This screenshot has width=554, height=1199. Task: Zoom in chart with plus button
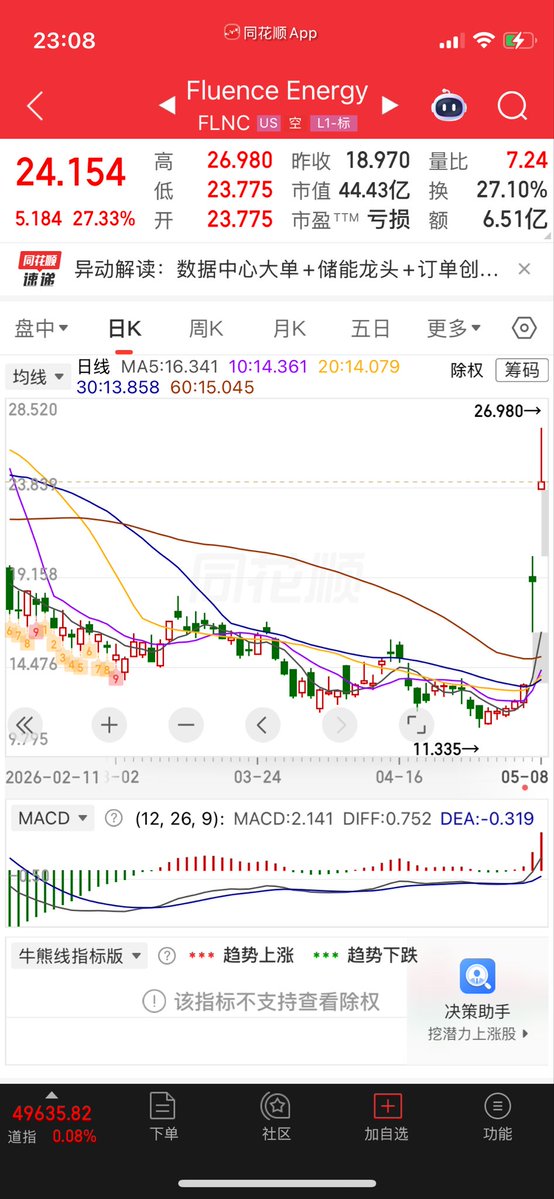pyautogui.click(x=109, y=724)
